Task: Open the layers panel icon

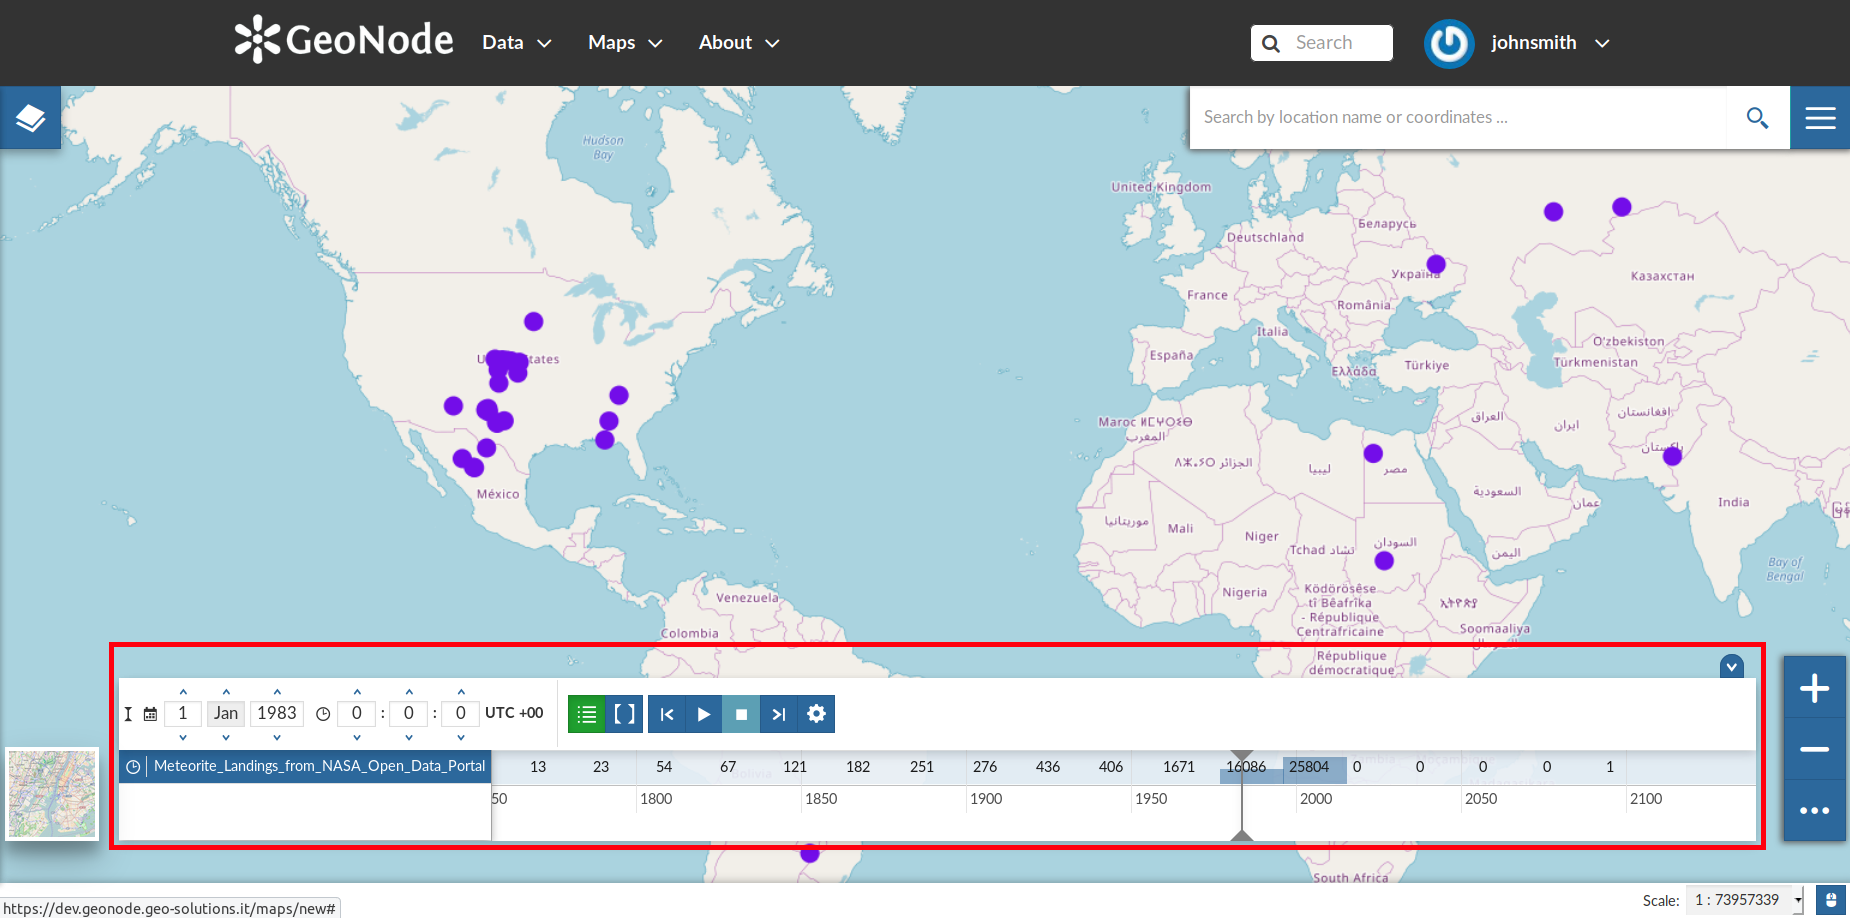Action: coord(30,118)
